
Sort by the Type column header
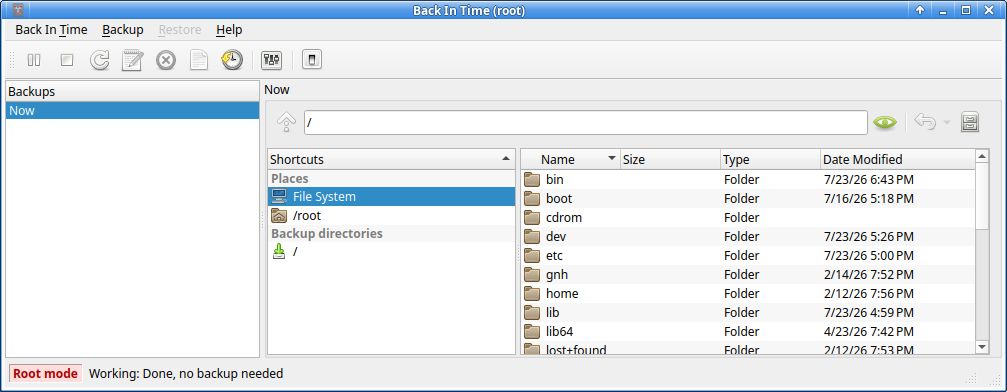coord(770,159)
